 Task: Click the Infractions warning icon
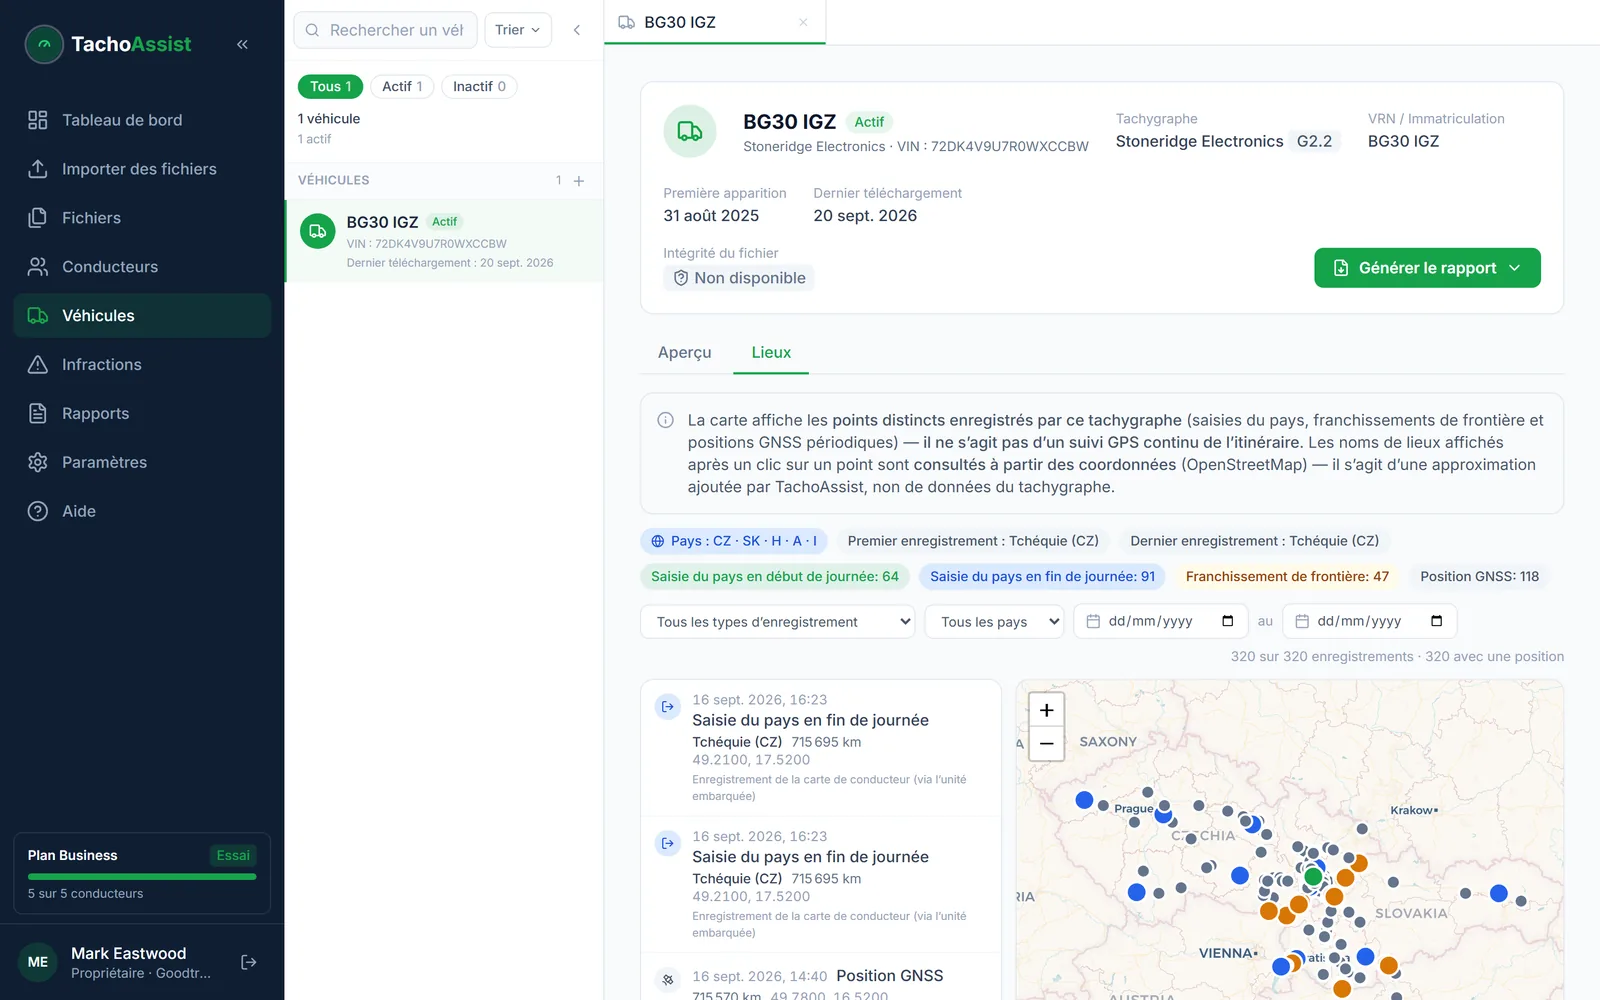click(38, 365)
